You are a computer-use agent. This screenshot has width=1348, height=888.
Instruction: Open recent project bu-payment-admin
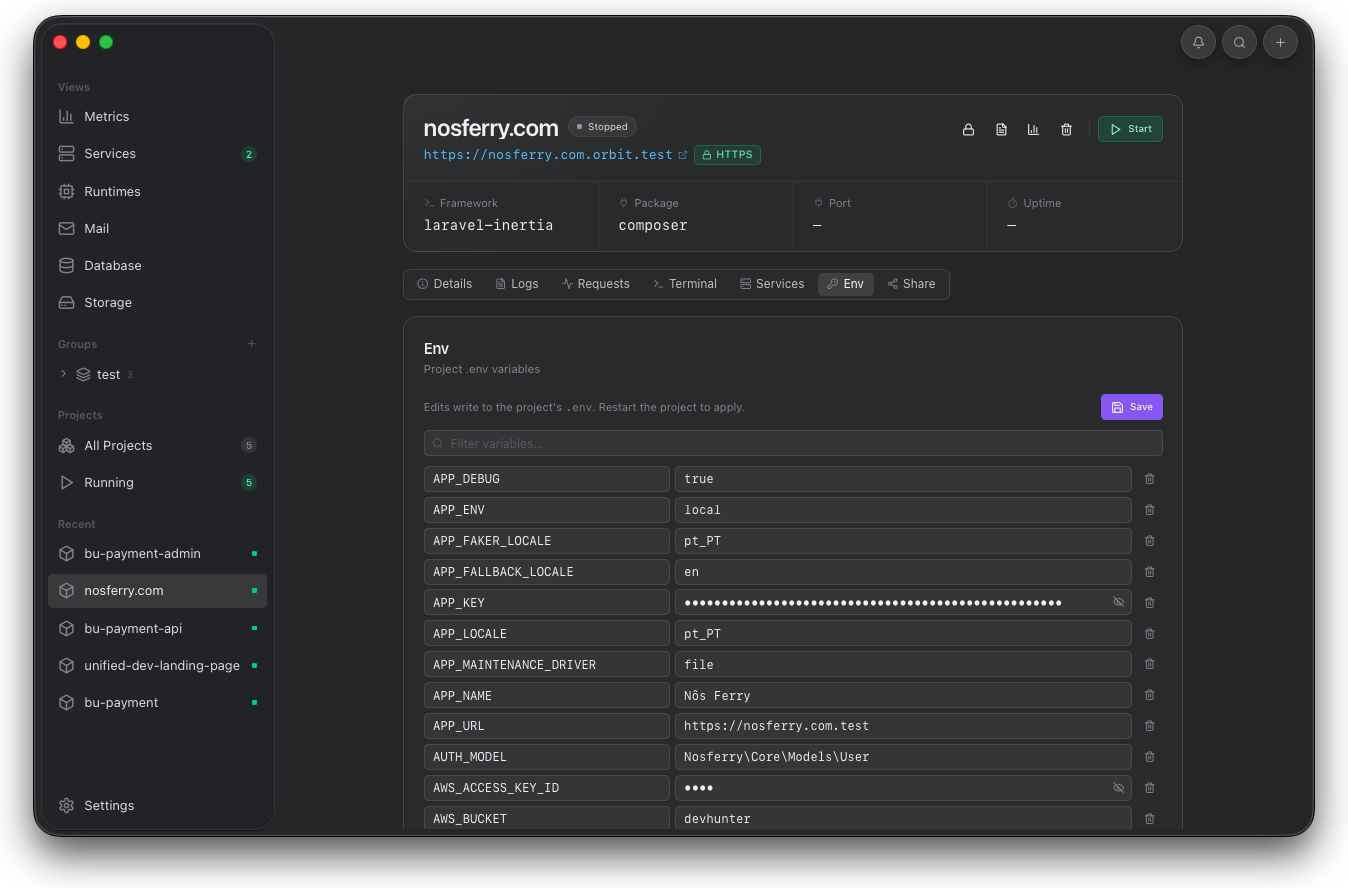pyautogui.click(x=157, y=553)
